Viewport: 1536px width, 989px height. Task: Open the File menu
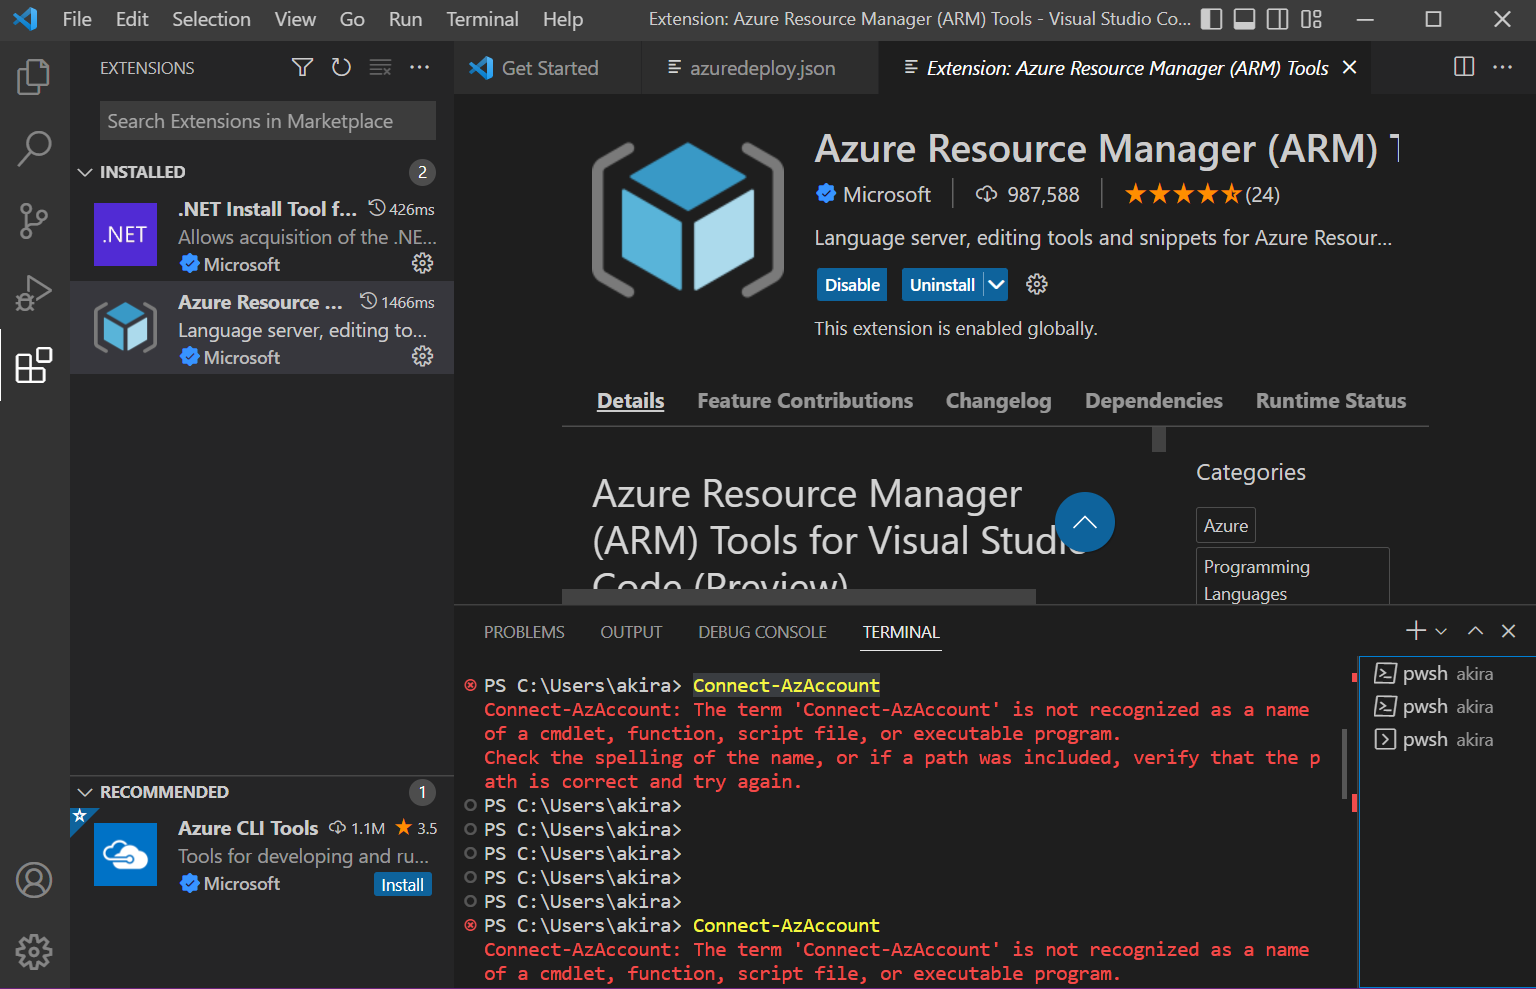[x=77, y=19]
